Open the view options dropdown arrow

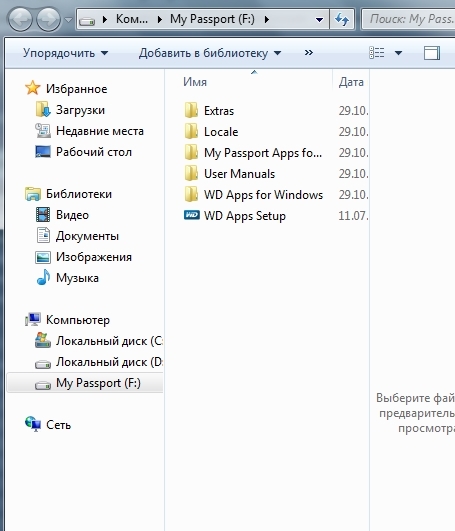[x=398, y=53]
